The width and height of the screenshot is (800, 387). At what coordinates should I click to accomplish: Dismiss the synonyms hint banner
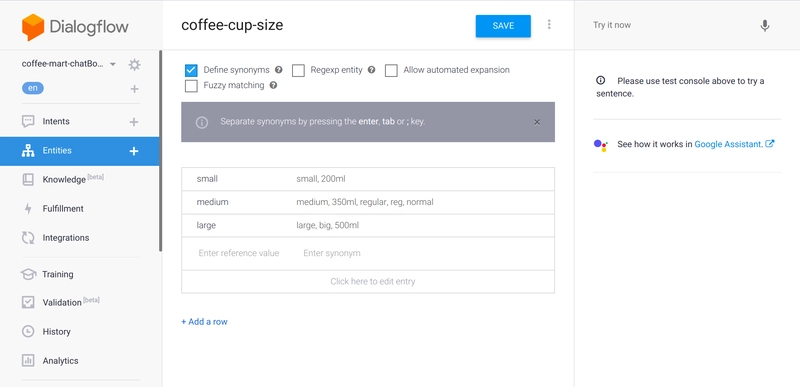[x=537, y=122]
